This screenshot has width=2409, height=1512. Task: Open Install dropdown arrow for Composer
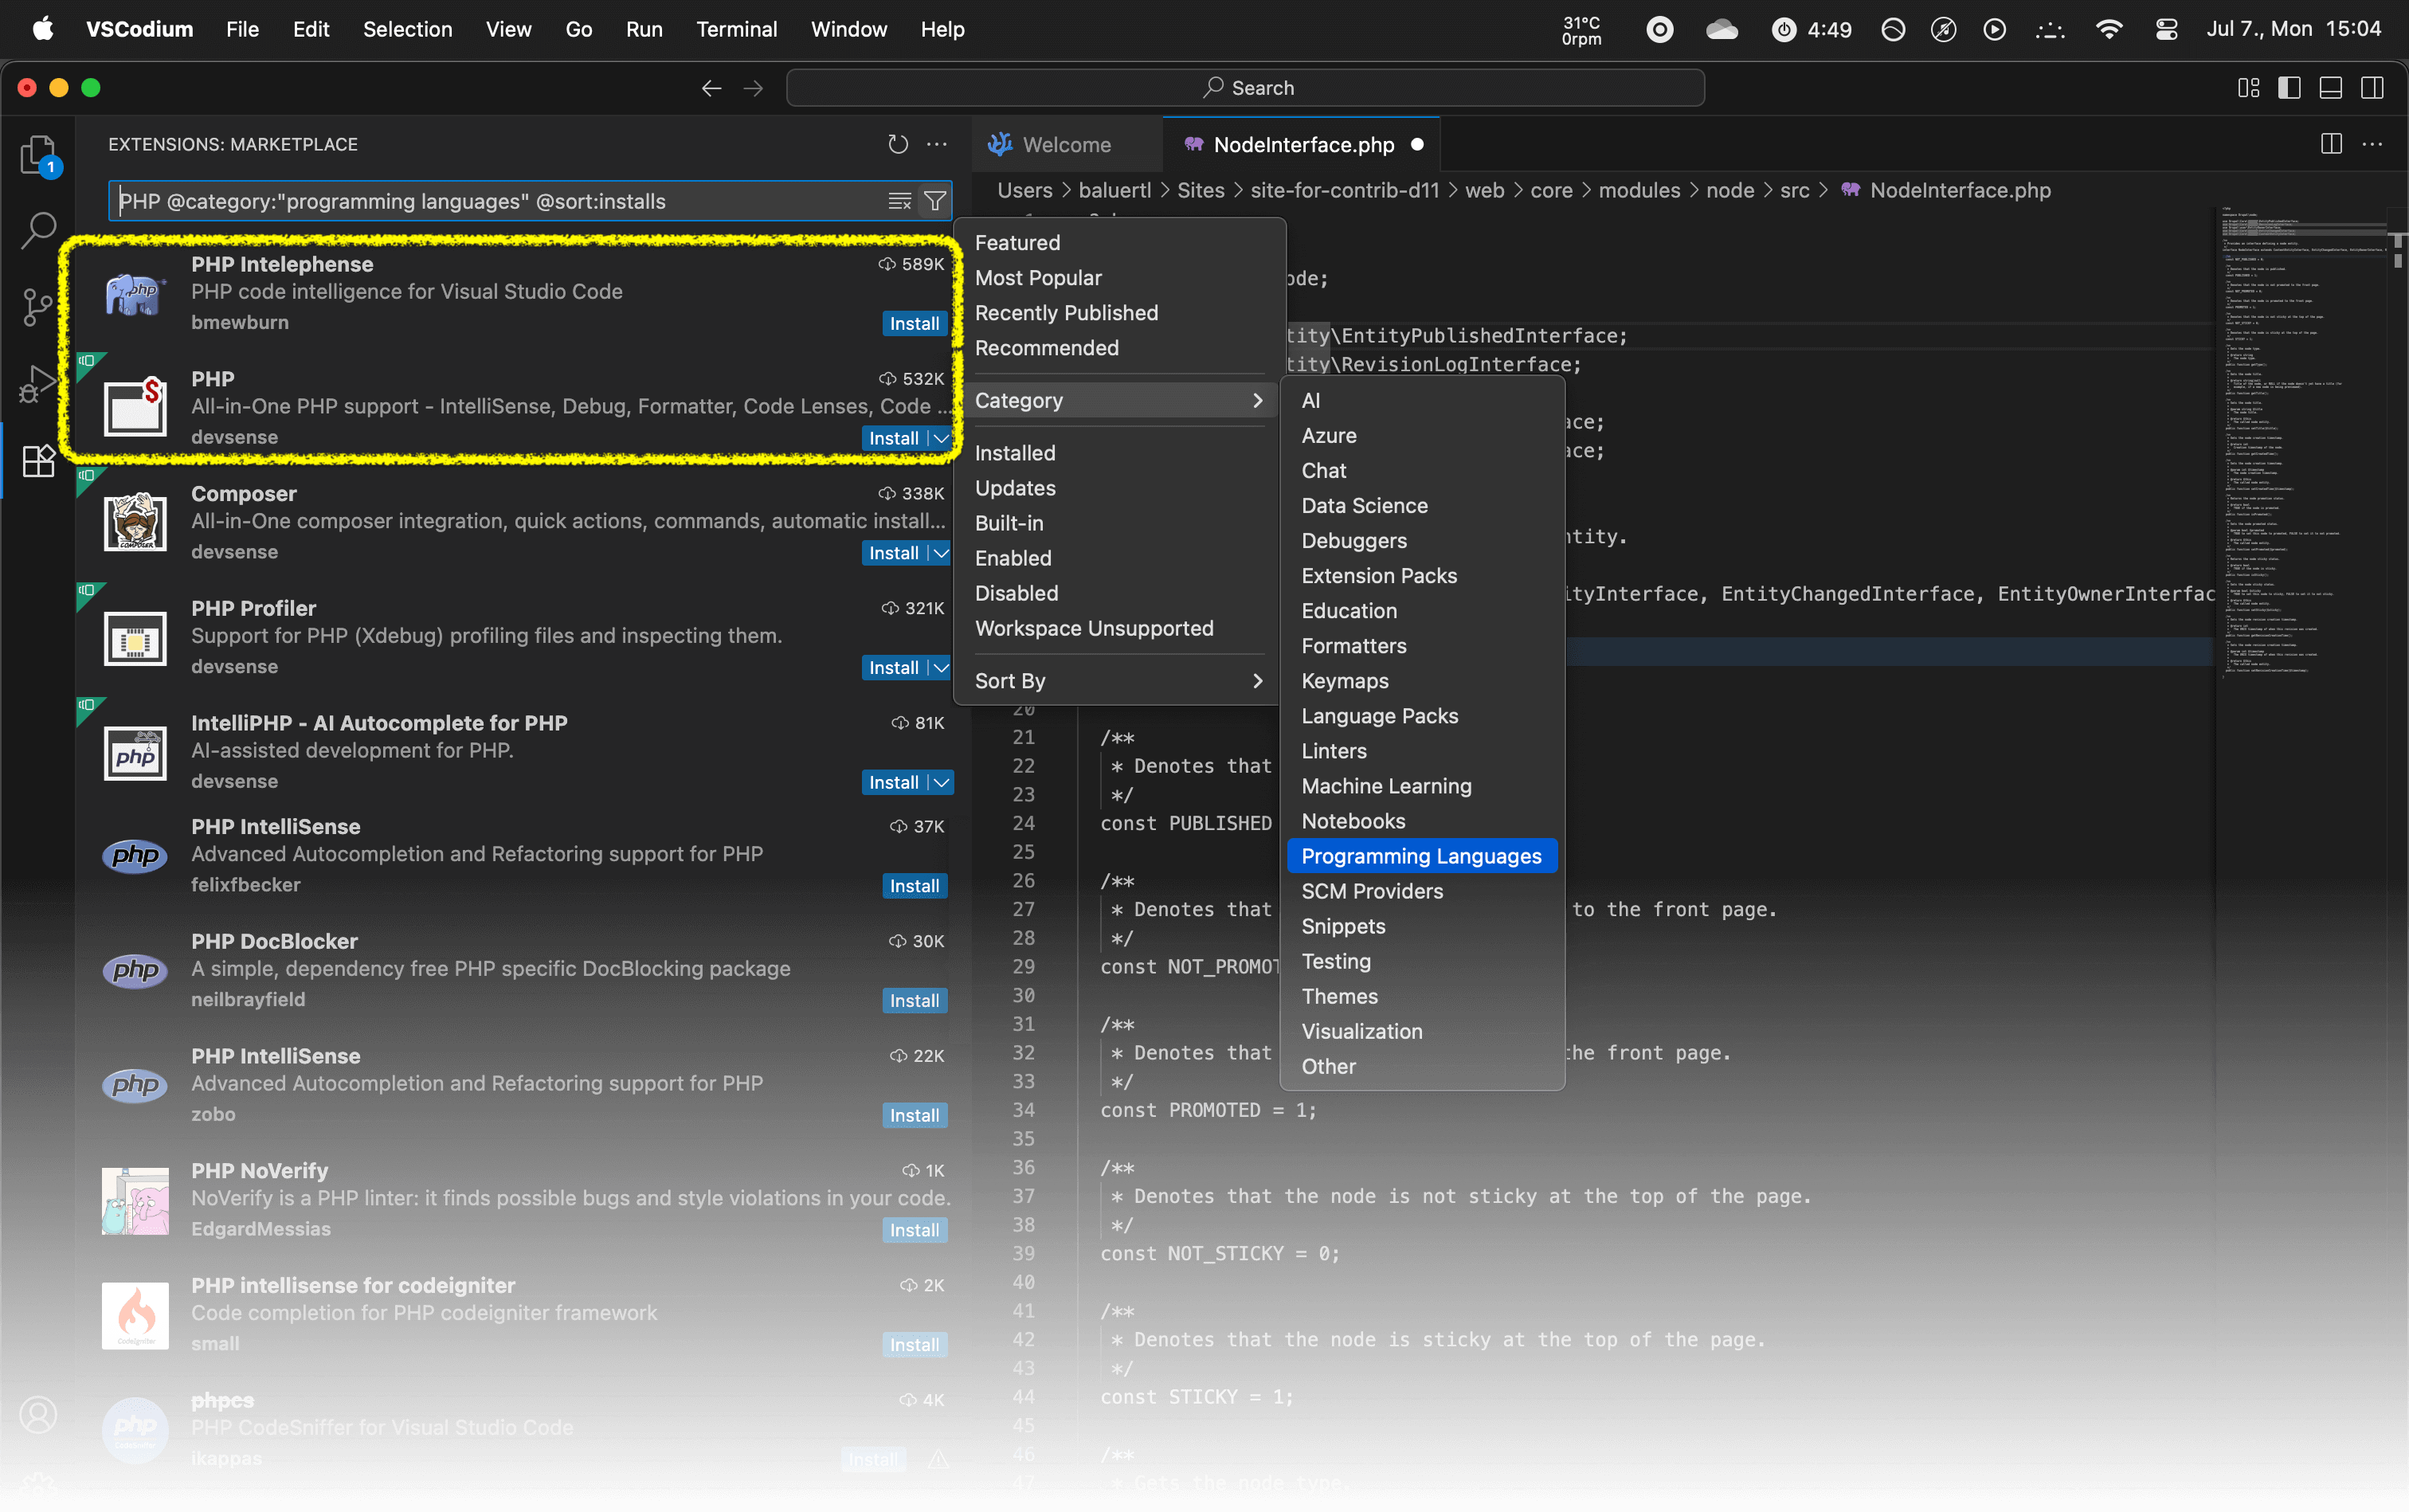click(940, 553)
